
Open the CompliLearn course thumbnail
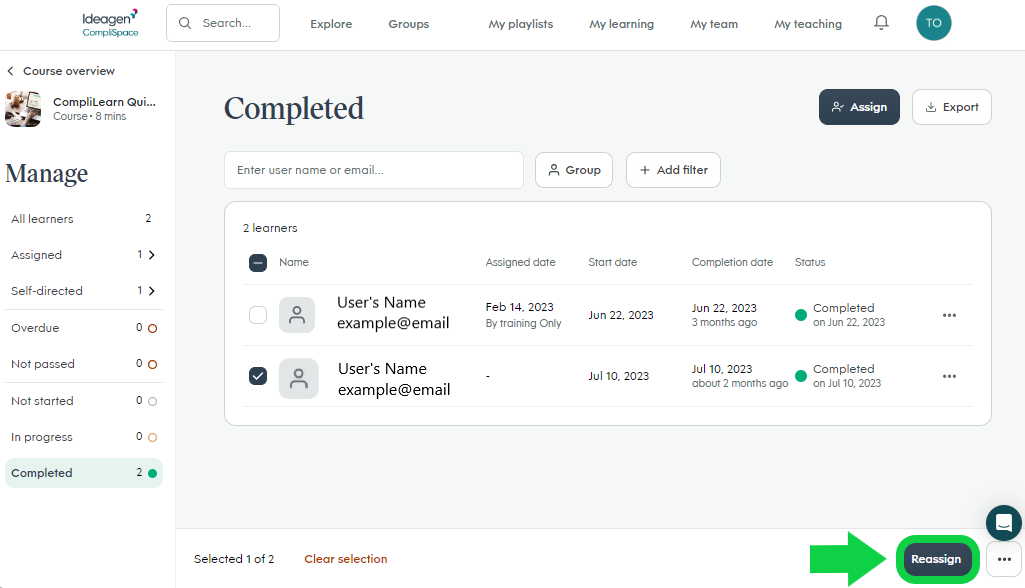click(x=23, y=109)
